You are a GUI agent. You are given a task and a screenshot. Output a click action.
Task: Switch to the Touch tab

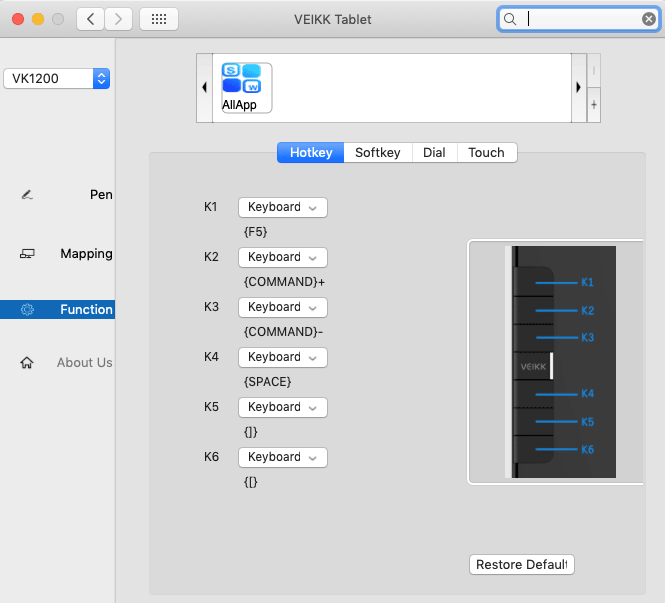pos(486,153)
